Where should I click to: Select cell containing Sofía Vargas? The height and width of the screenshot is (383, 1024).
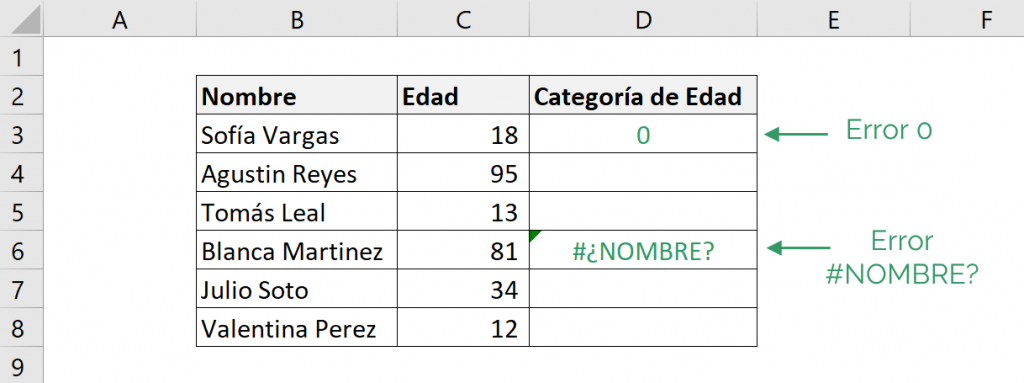click(x=296, y=134)
